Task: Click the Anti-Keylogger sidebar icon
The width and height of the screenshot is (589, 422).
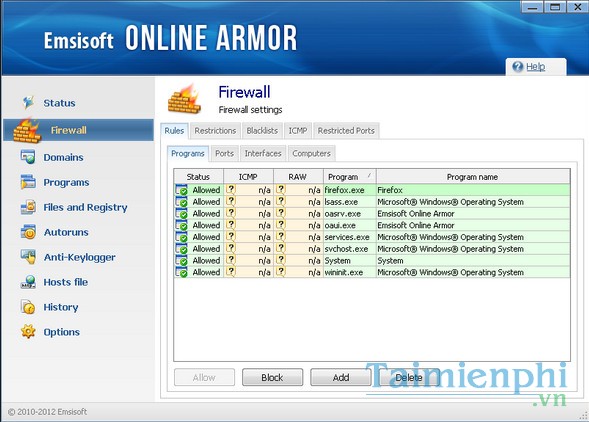Action: 28,257
